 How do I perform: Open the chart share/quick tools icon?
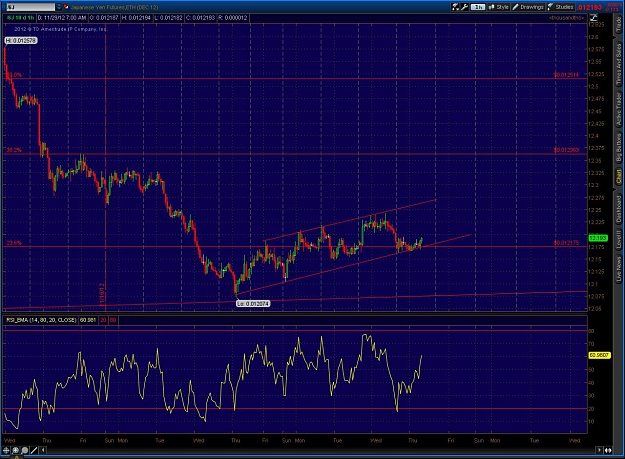pyautogui.click(x=455, y=7)
